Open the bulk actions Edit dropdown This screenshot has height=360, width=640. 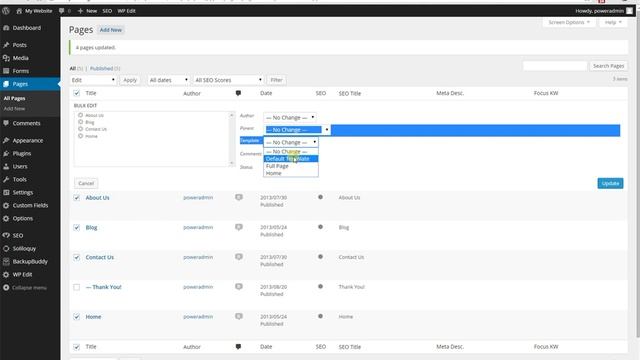pyautogui.click(x=93, y=80)
